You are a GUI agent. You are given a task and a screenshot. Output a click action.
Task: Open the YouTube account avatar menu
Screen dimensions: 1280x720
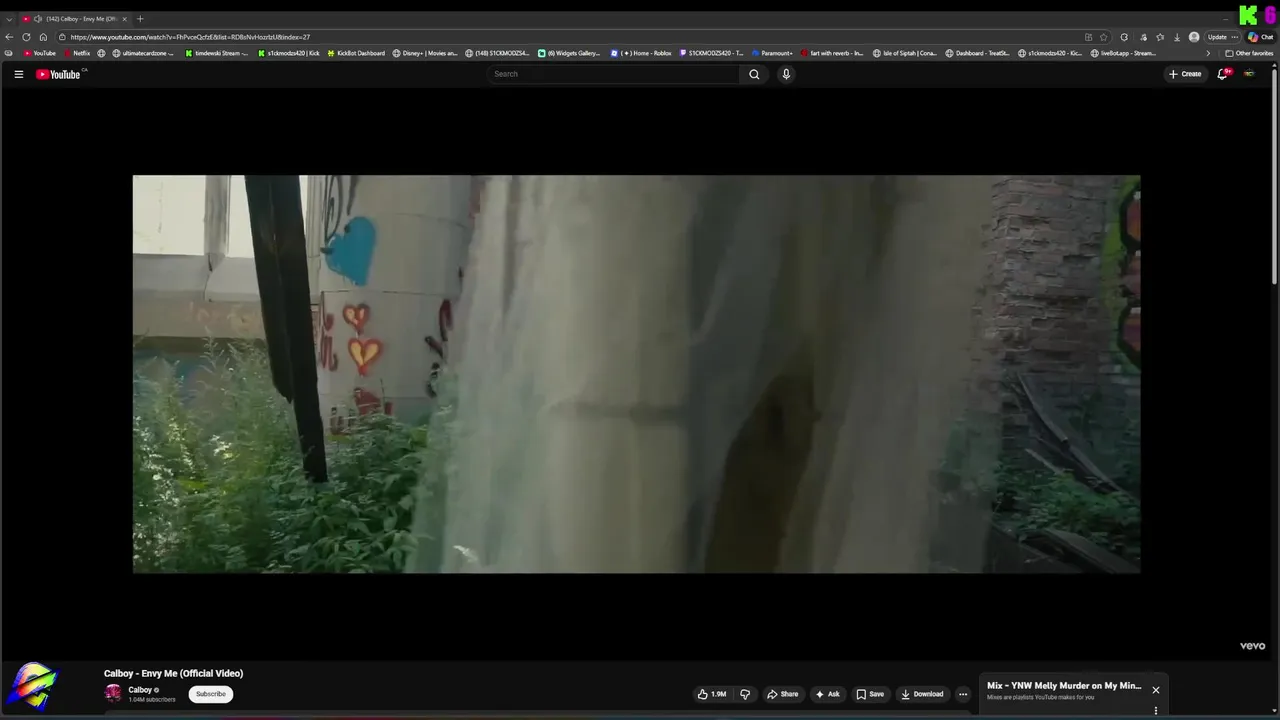click(1249, 74)
